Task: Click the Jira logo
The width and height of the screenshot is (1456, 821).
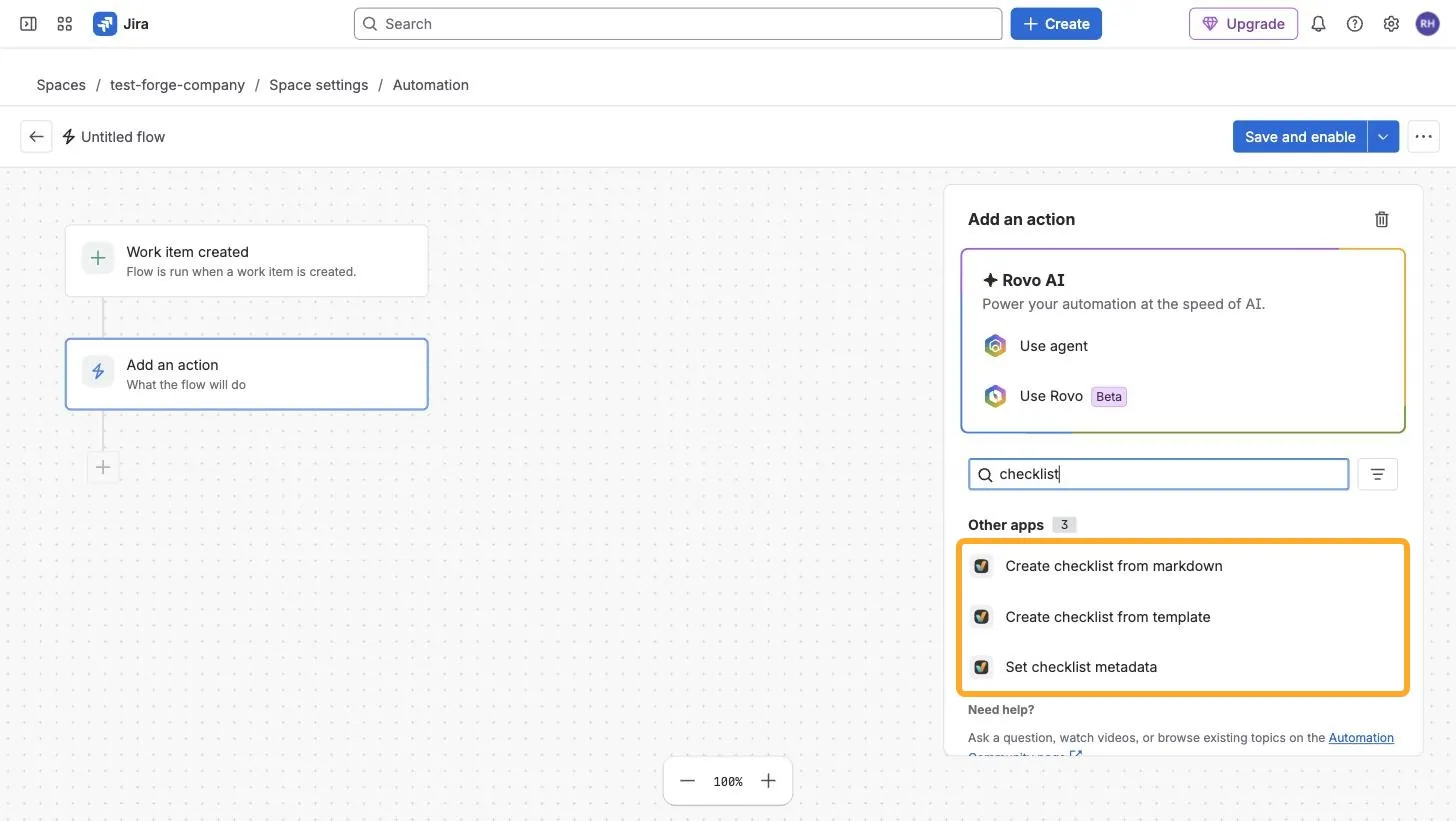Action: pyautogui.click(x=121, y=24)
